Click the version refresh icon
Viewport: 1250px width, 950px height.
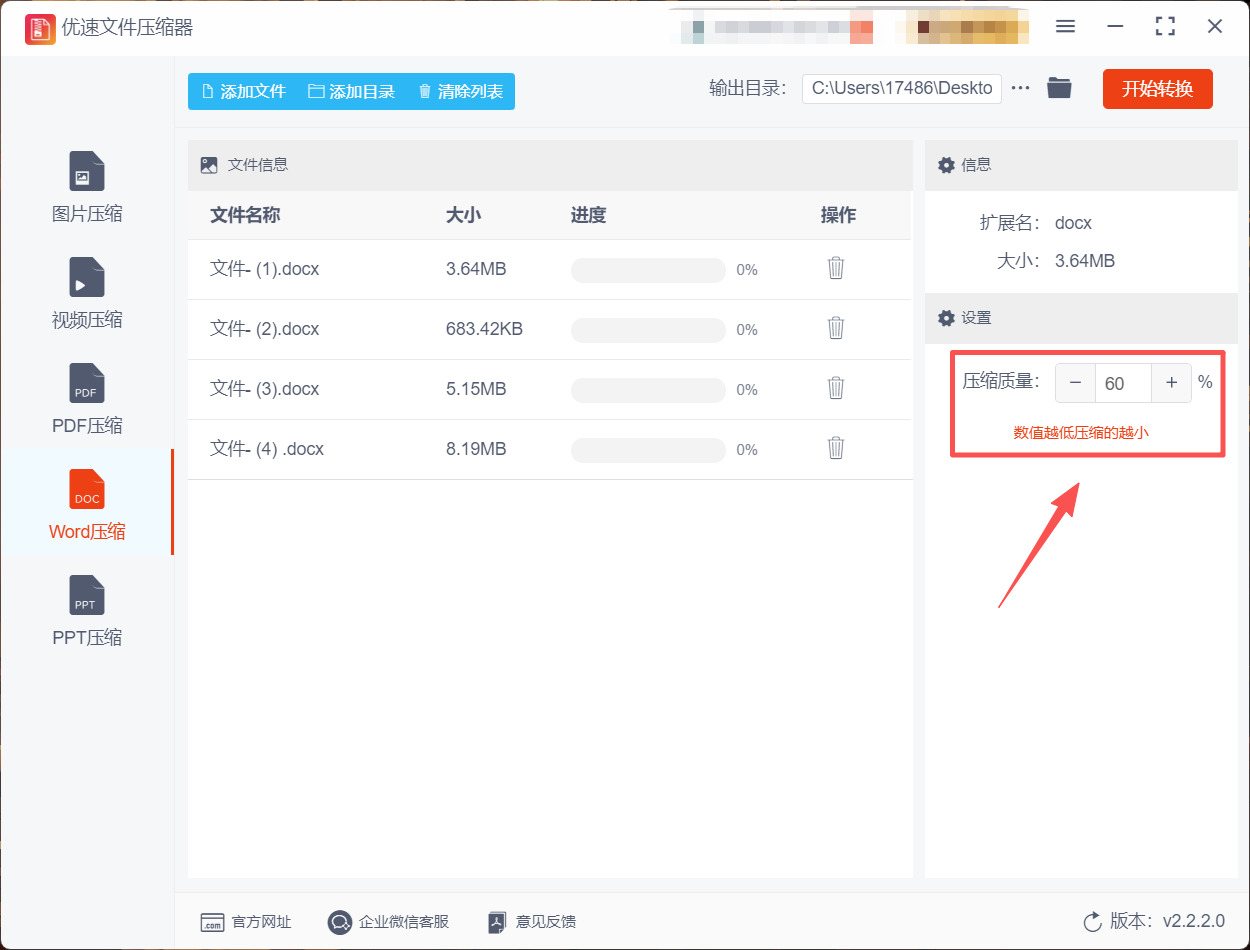click(x=1093, y=922)
